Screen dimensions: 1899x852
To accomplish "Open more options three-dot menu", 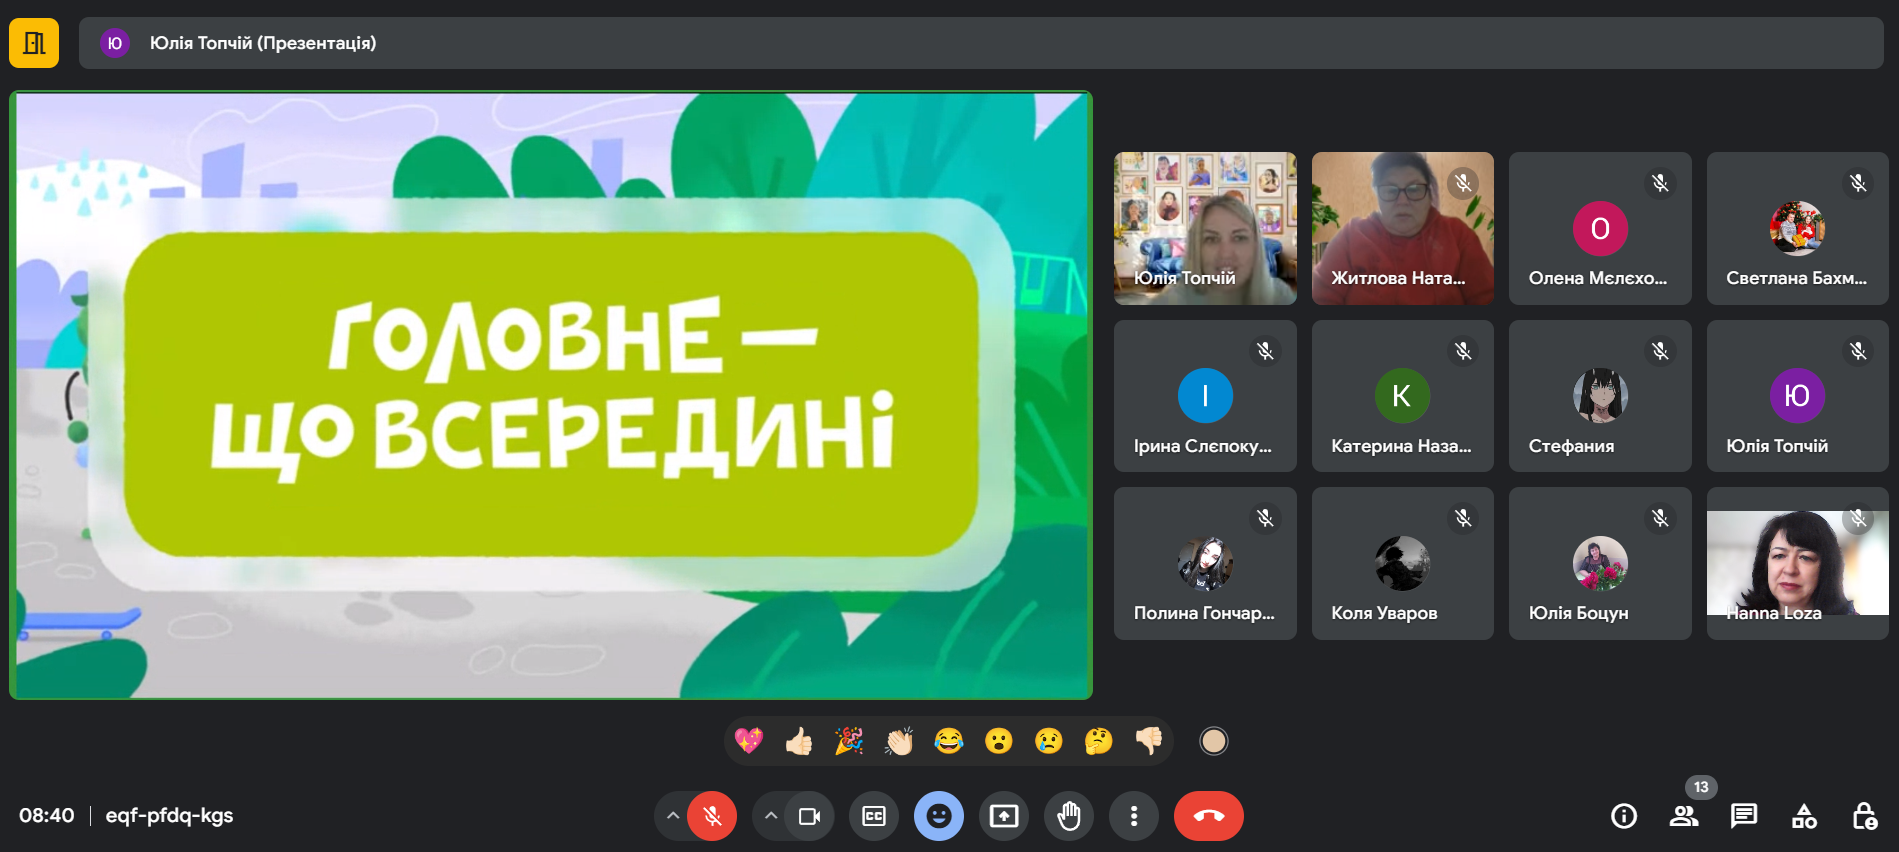I will point(1133,816).
